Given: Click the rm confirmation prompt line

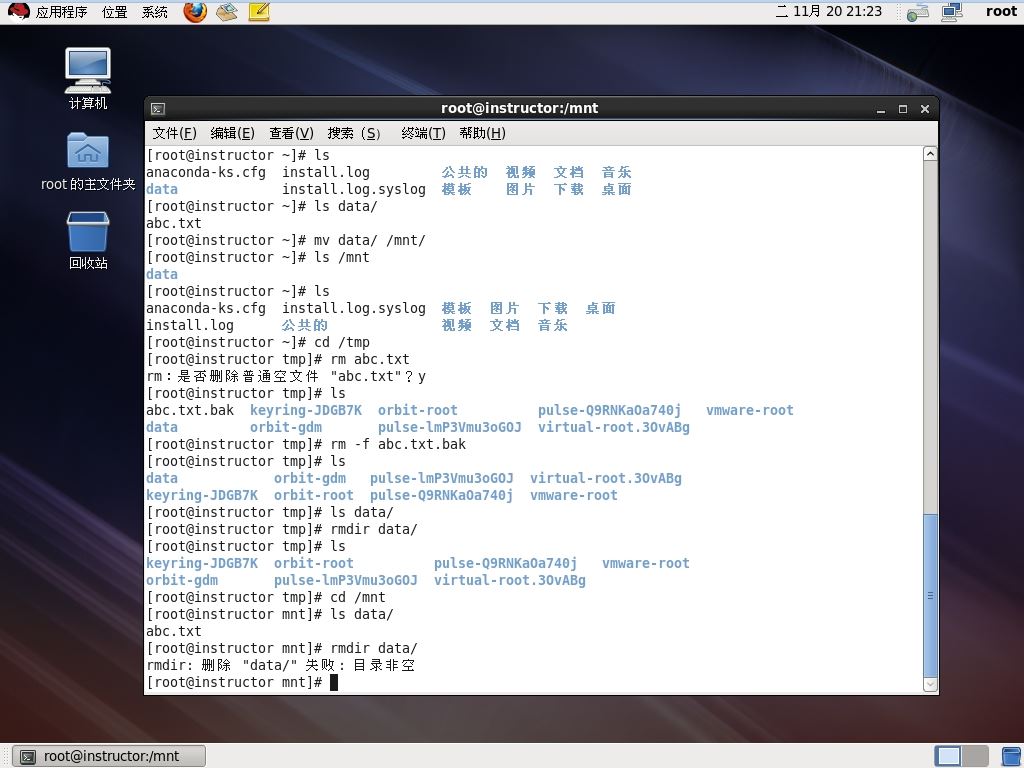Looking at the screenshot, I should 286,376.
